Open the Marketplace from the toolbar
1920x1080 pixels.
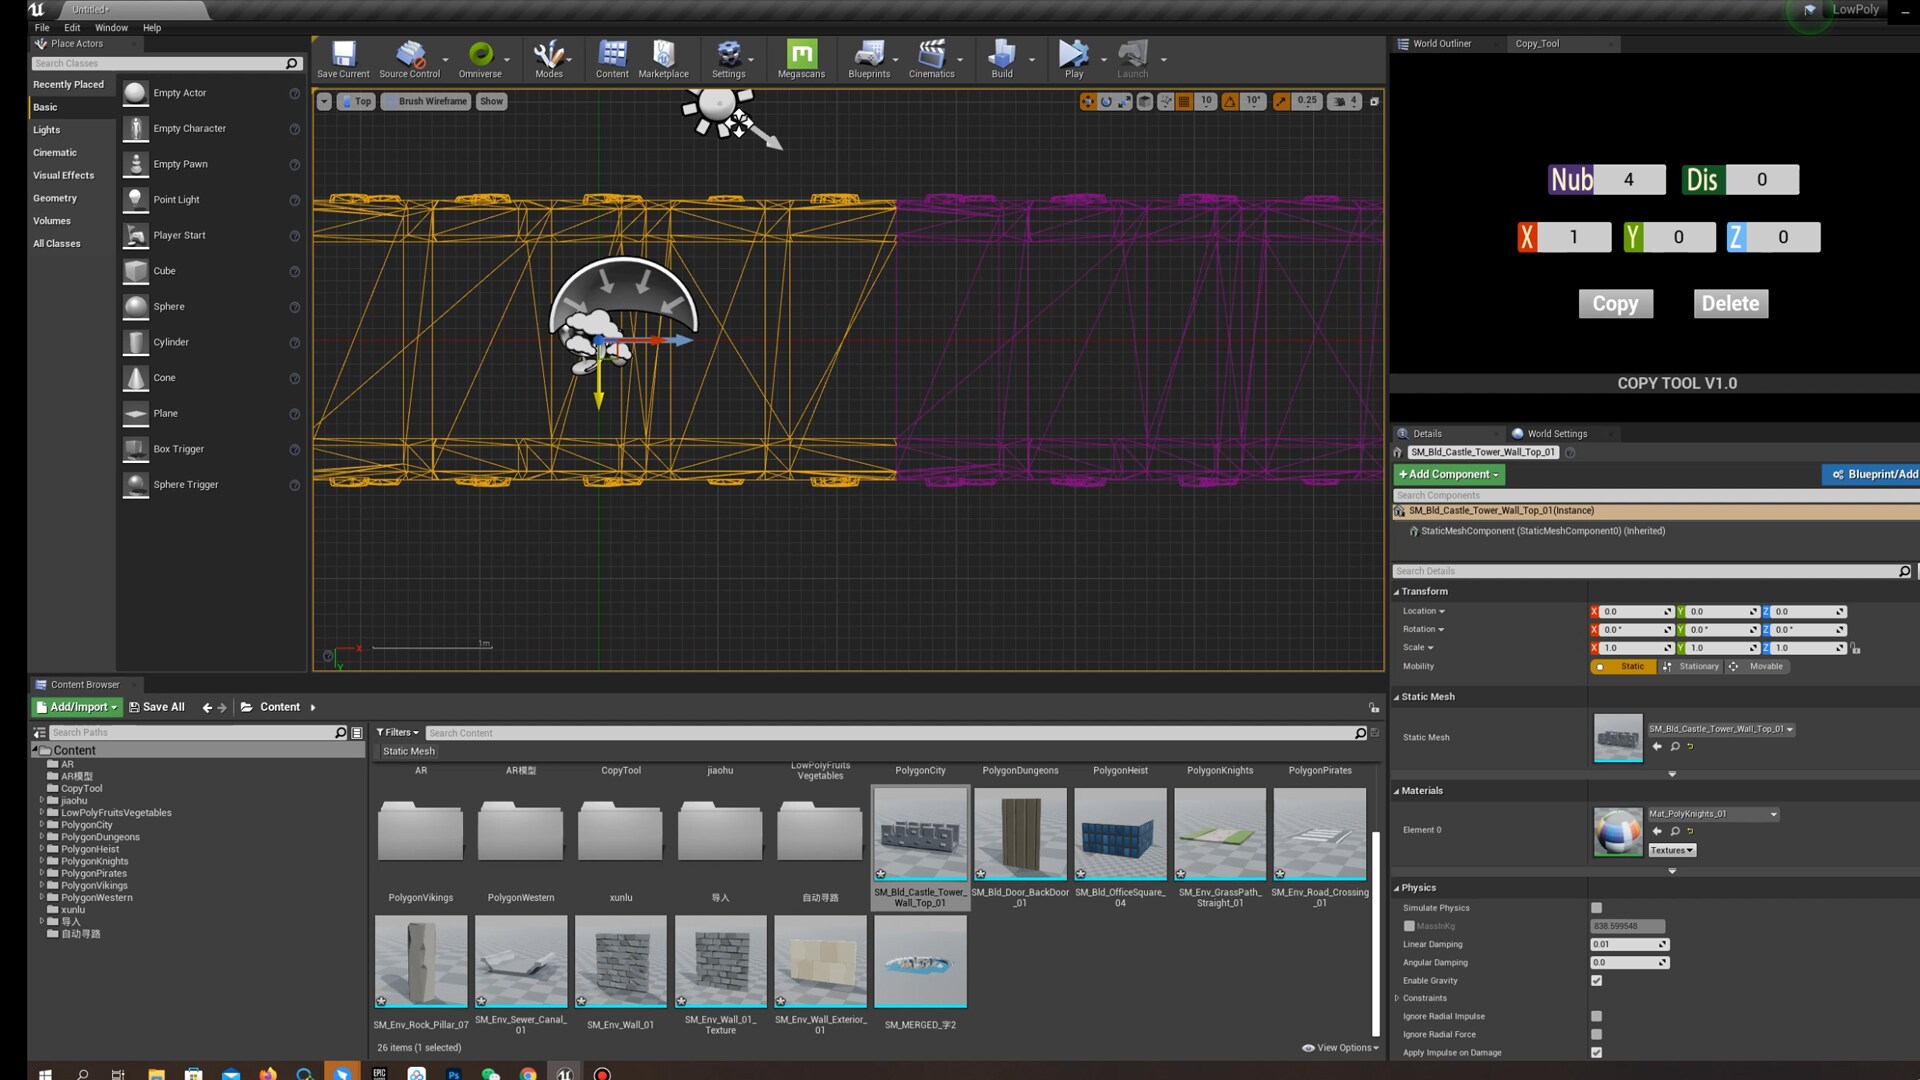tap(663, 59)
